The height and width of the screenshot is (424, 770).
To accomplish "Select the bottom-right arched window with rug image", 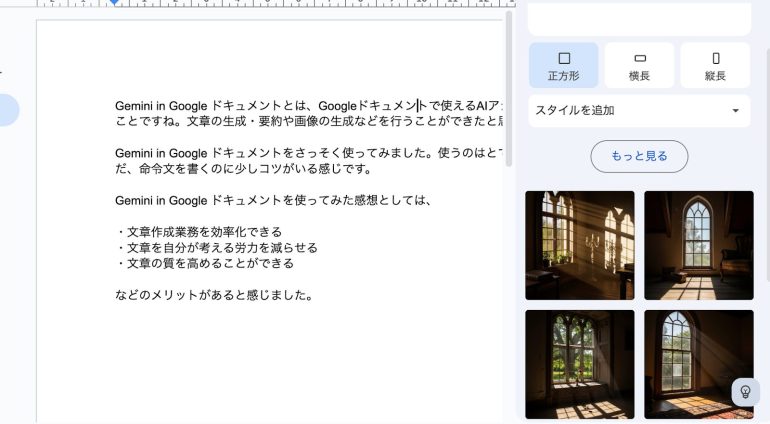I will click(698, 364).
